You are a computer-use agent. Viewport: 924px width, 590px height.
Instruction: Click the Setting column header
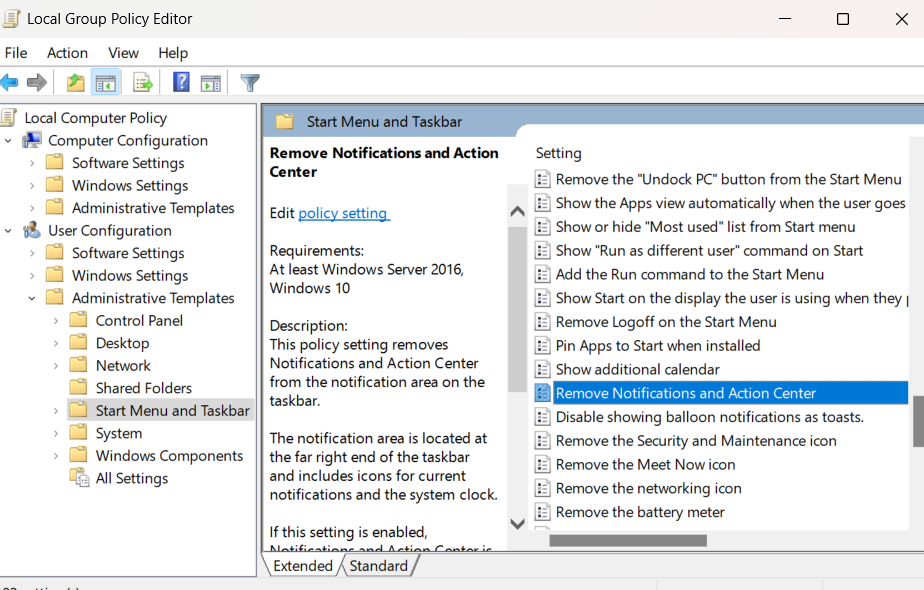point(558,153)
